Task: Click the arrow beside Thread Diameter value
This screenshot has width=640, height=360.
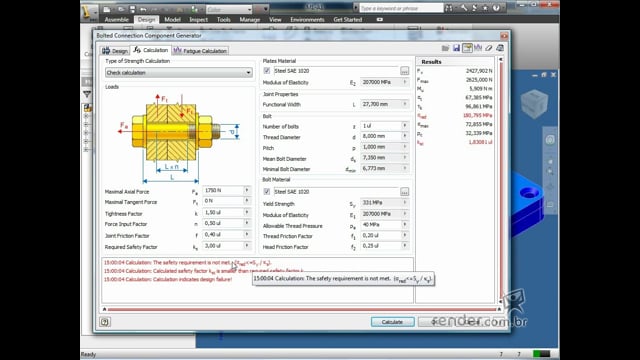Action: 405,136
